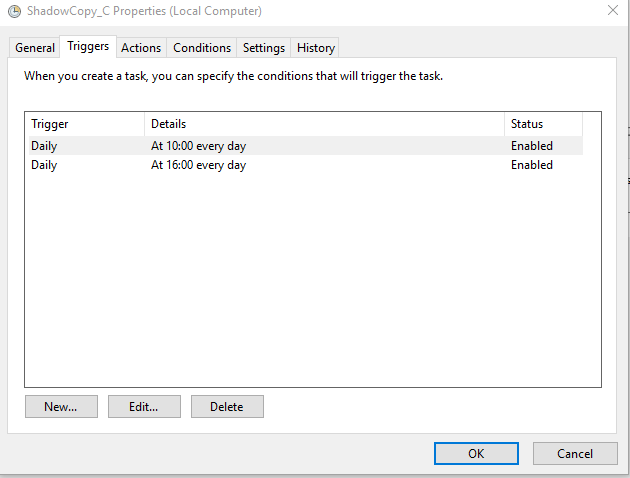
Task: Switch to the General tab
Action: click(x=35, y=48)
